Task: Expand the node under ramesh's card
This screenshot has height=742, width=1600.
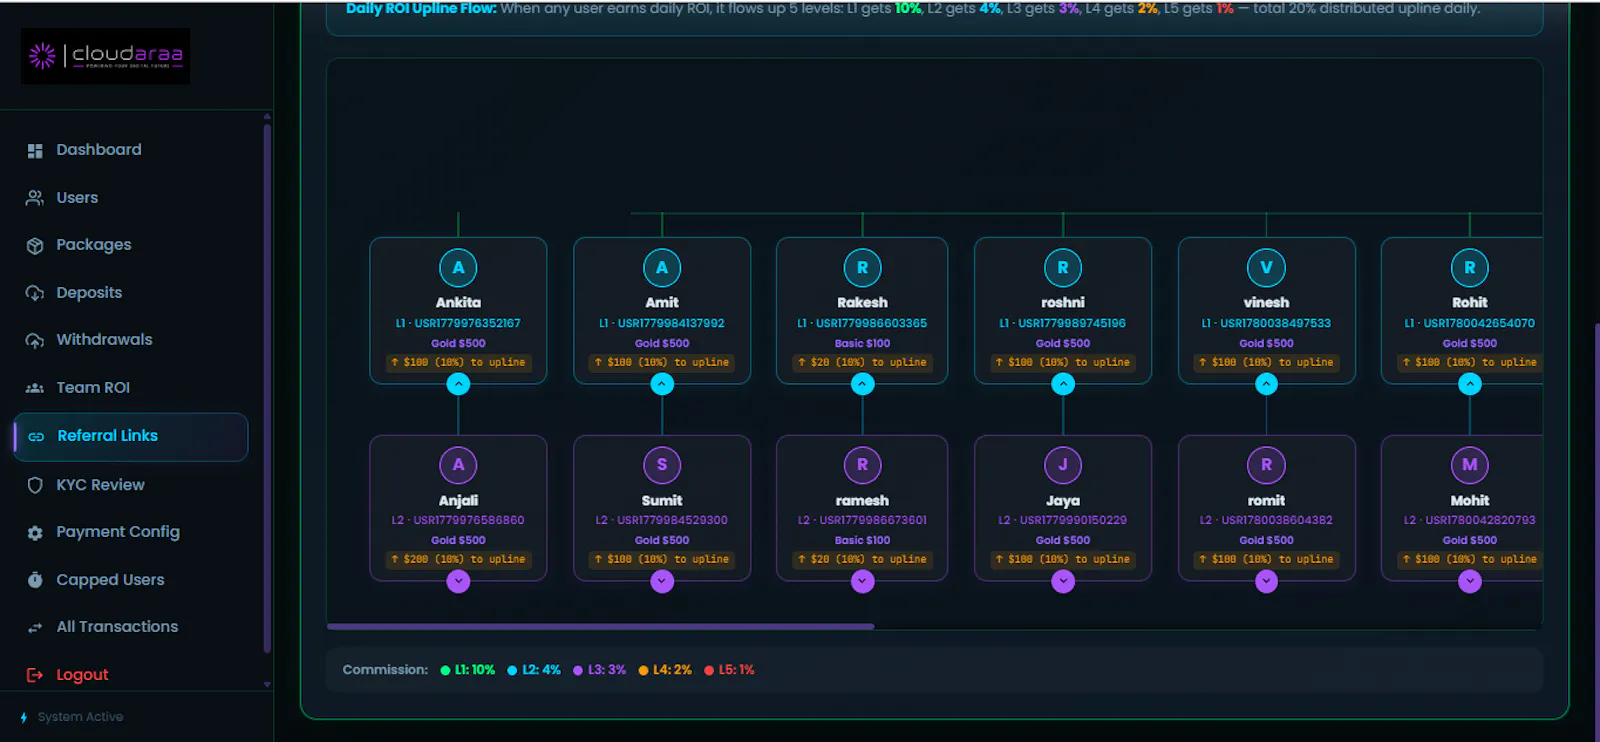Action: 862,581
